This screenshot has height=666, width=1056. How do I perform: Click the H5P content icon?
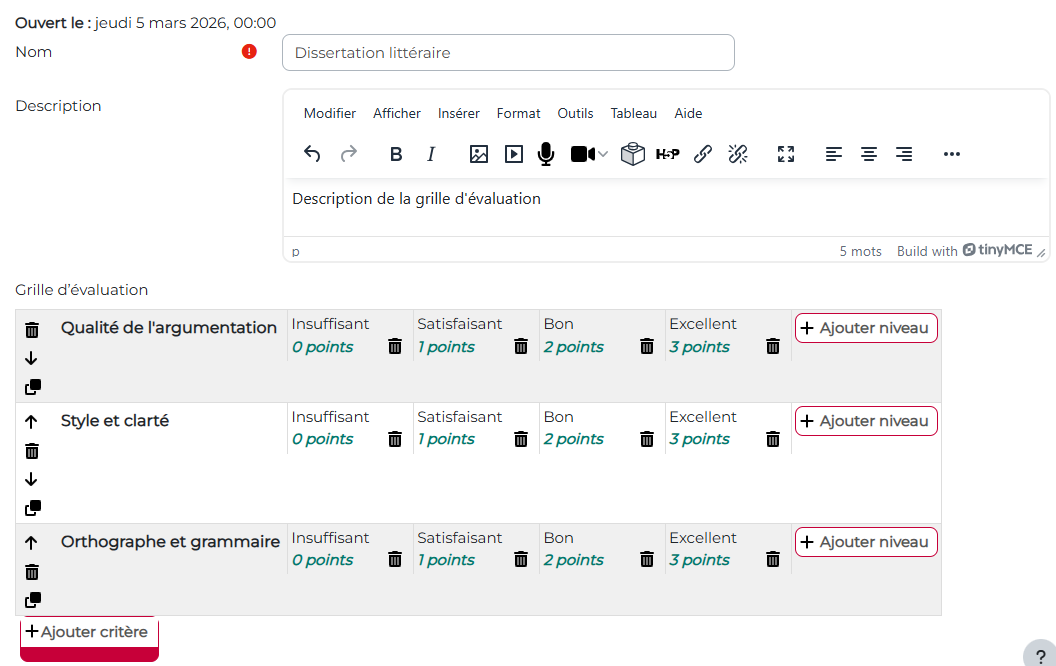[x=668, y=154]
